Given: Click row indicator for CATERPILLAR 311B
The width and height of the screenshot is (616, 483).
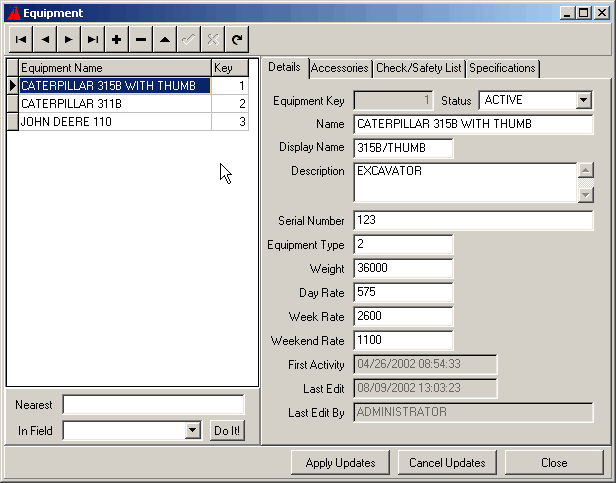Looking at the screenshot, I should pos(13,104).
